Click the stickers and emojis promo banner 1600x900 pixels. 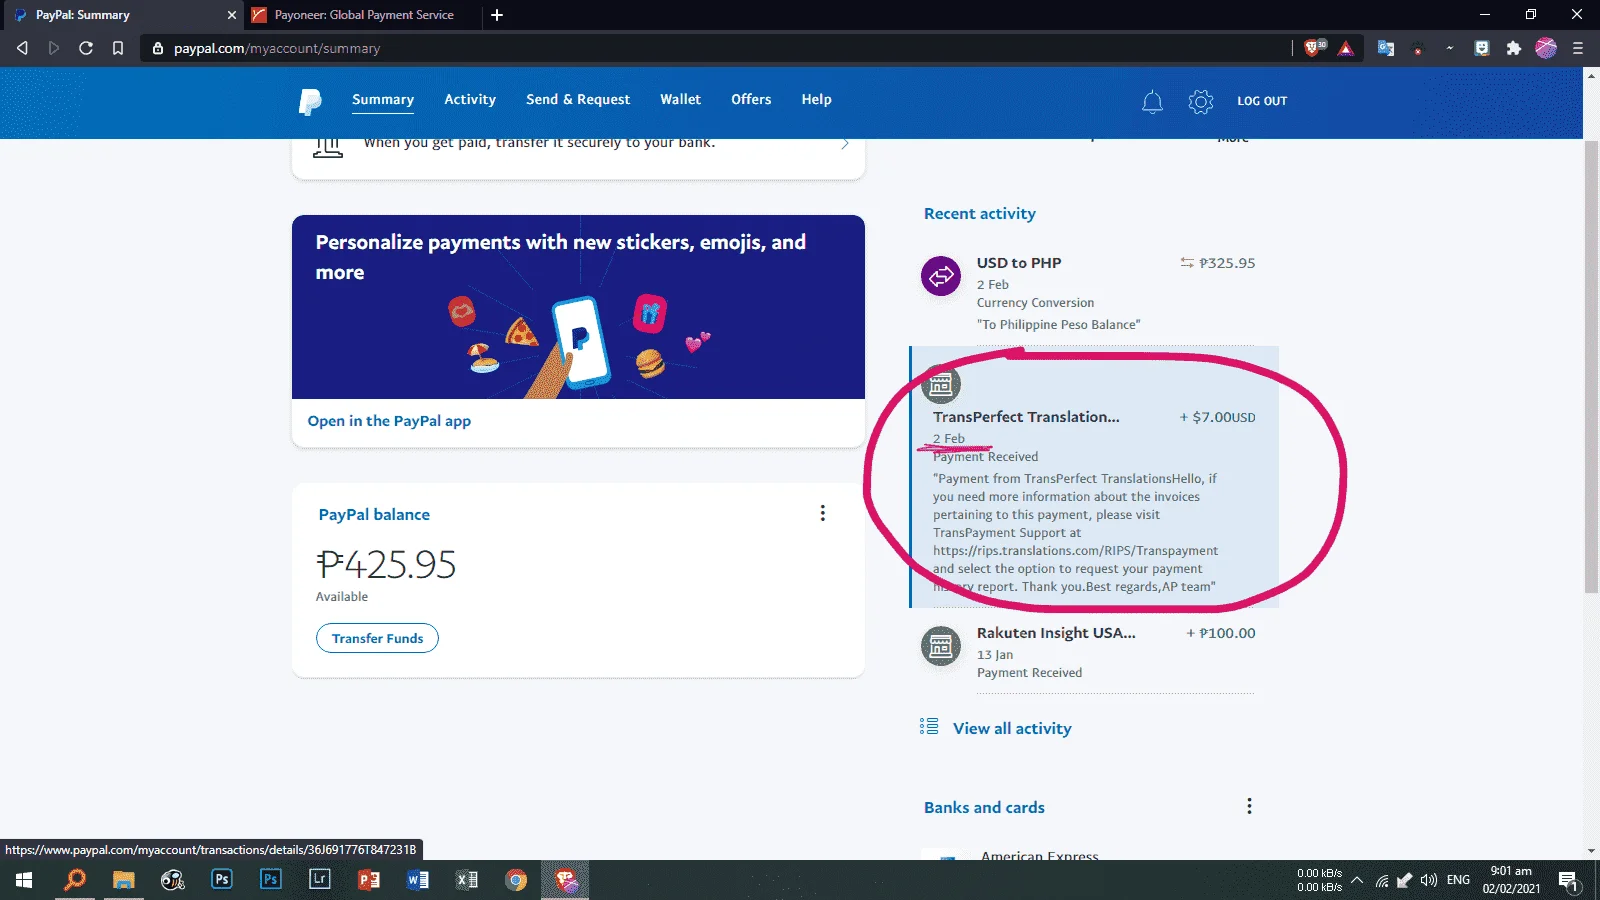(578, 307)
